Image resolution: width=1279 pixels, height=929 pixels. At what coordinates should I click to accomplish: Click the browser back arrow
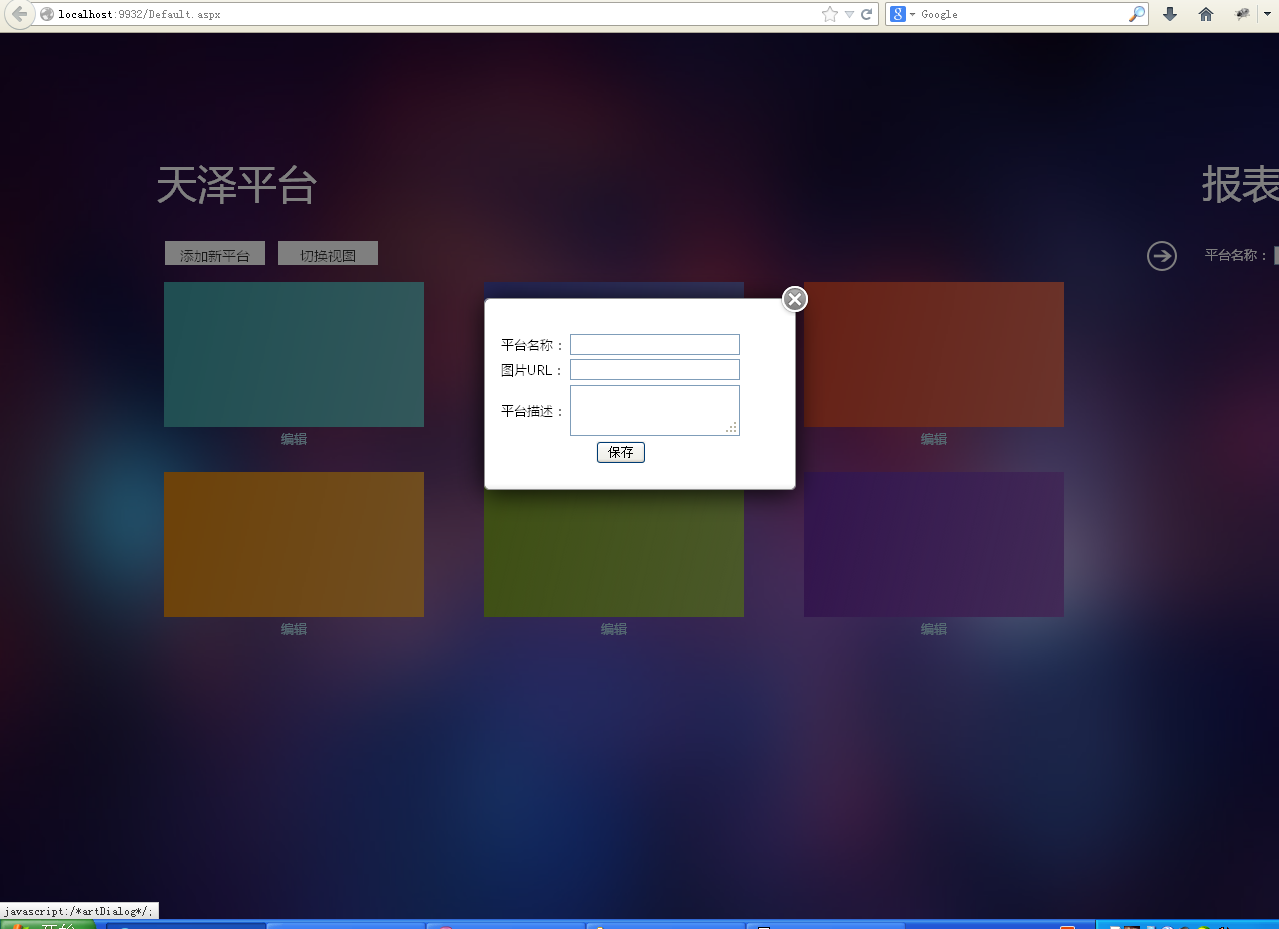tap(19, 14)
